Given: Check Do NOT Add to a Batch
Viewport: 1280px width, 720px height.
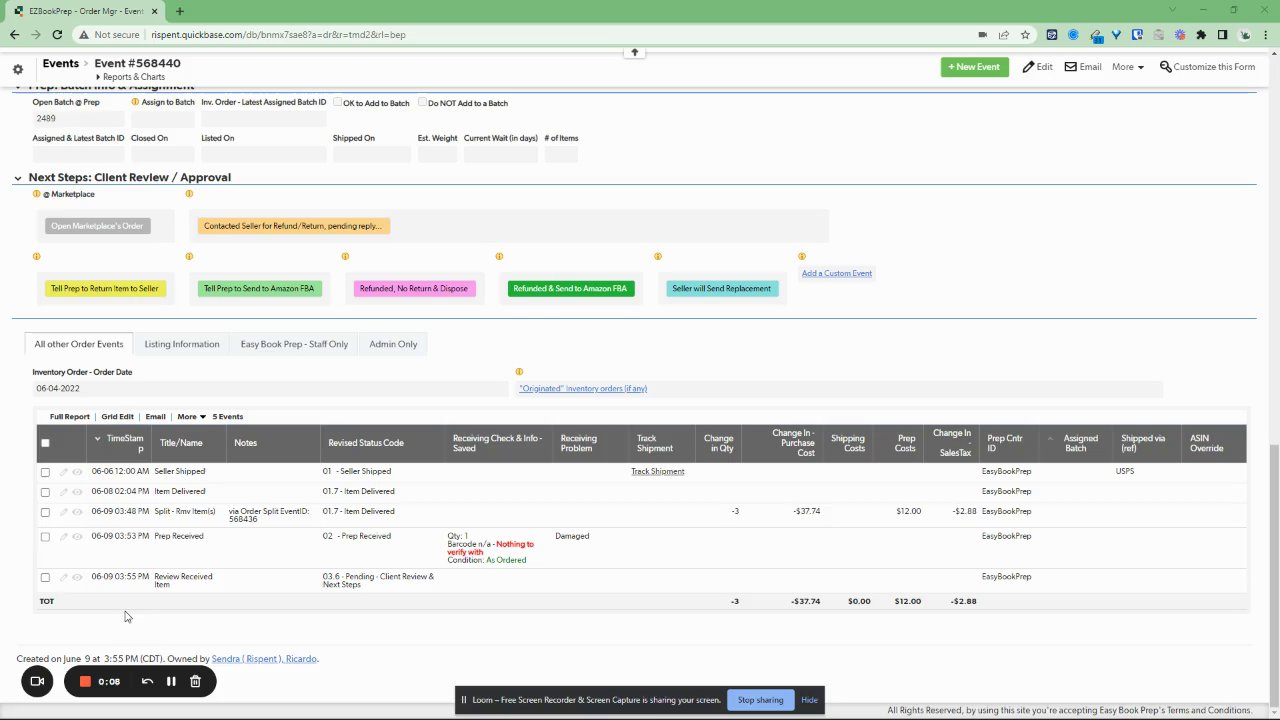Looking at the screenshot, I should tap(423, 102).
